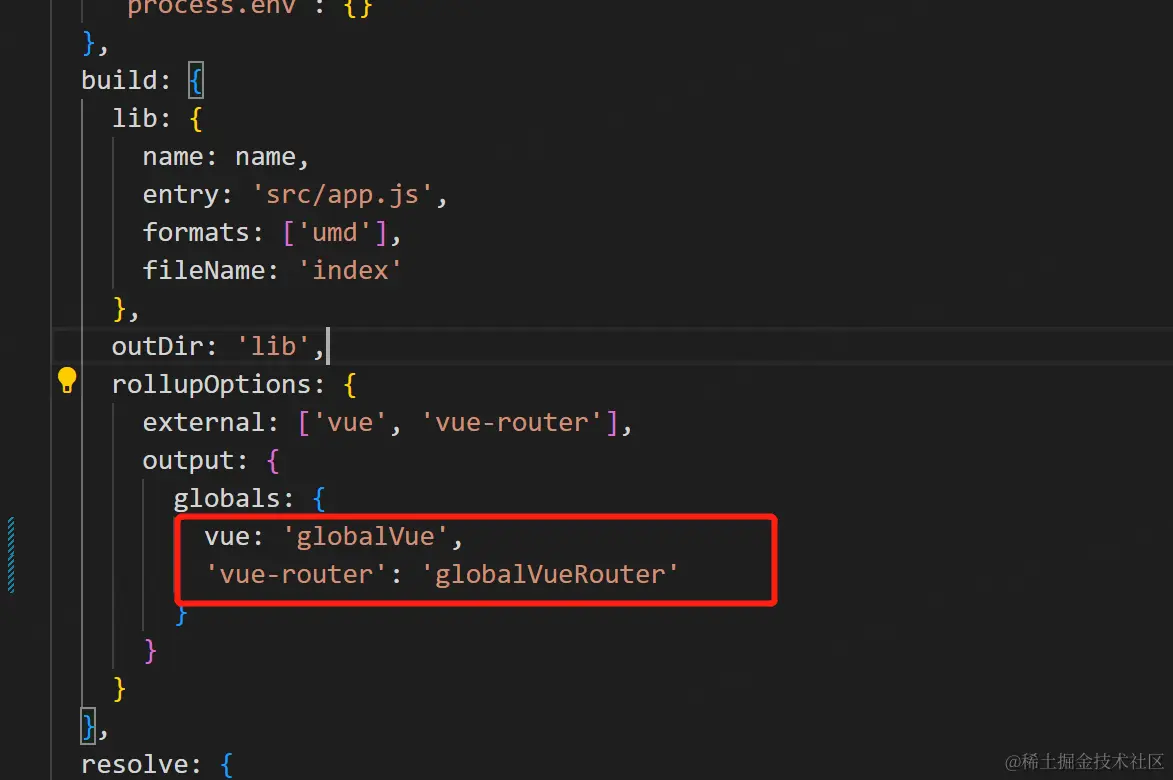Screen dimensions: 1173x780
Task: Click the outDir 'lib' string value
Action: [273, 346]
